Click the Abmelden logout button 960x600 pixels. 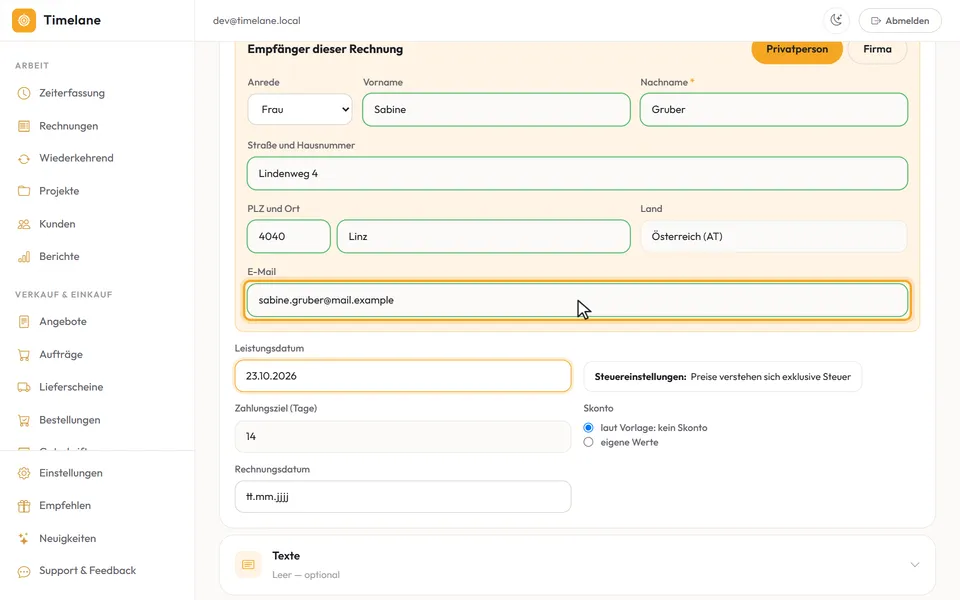tap(900, 20)
